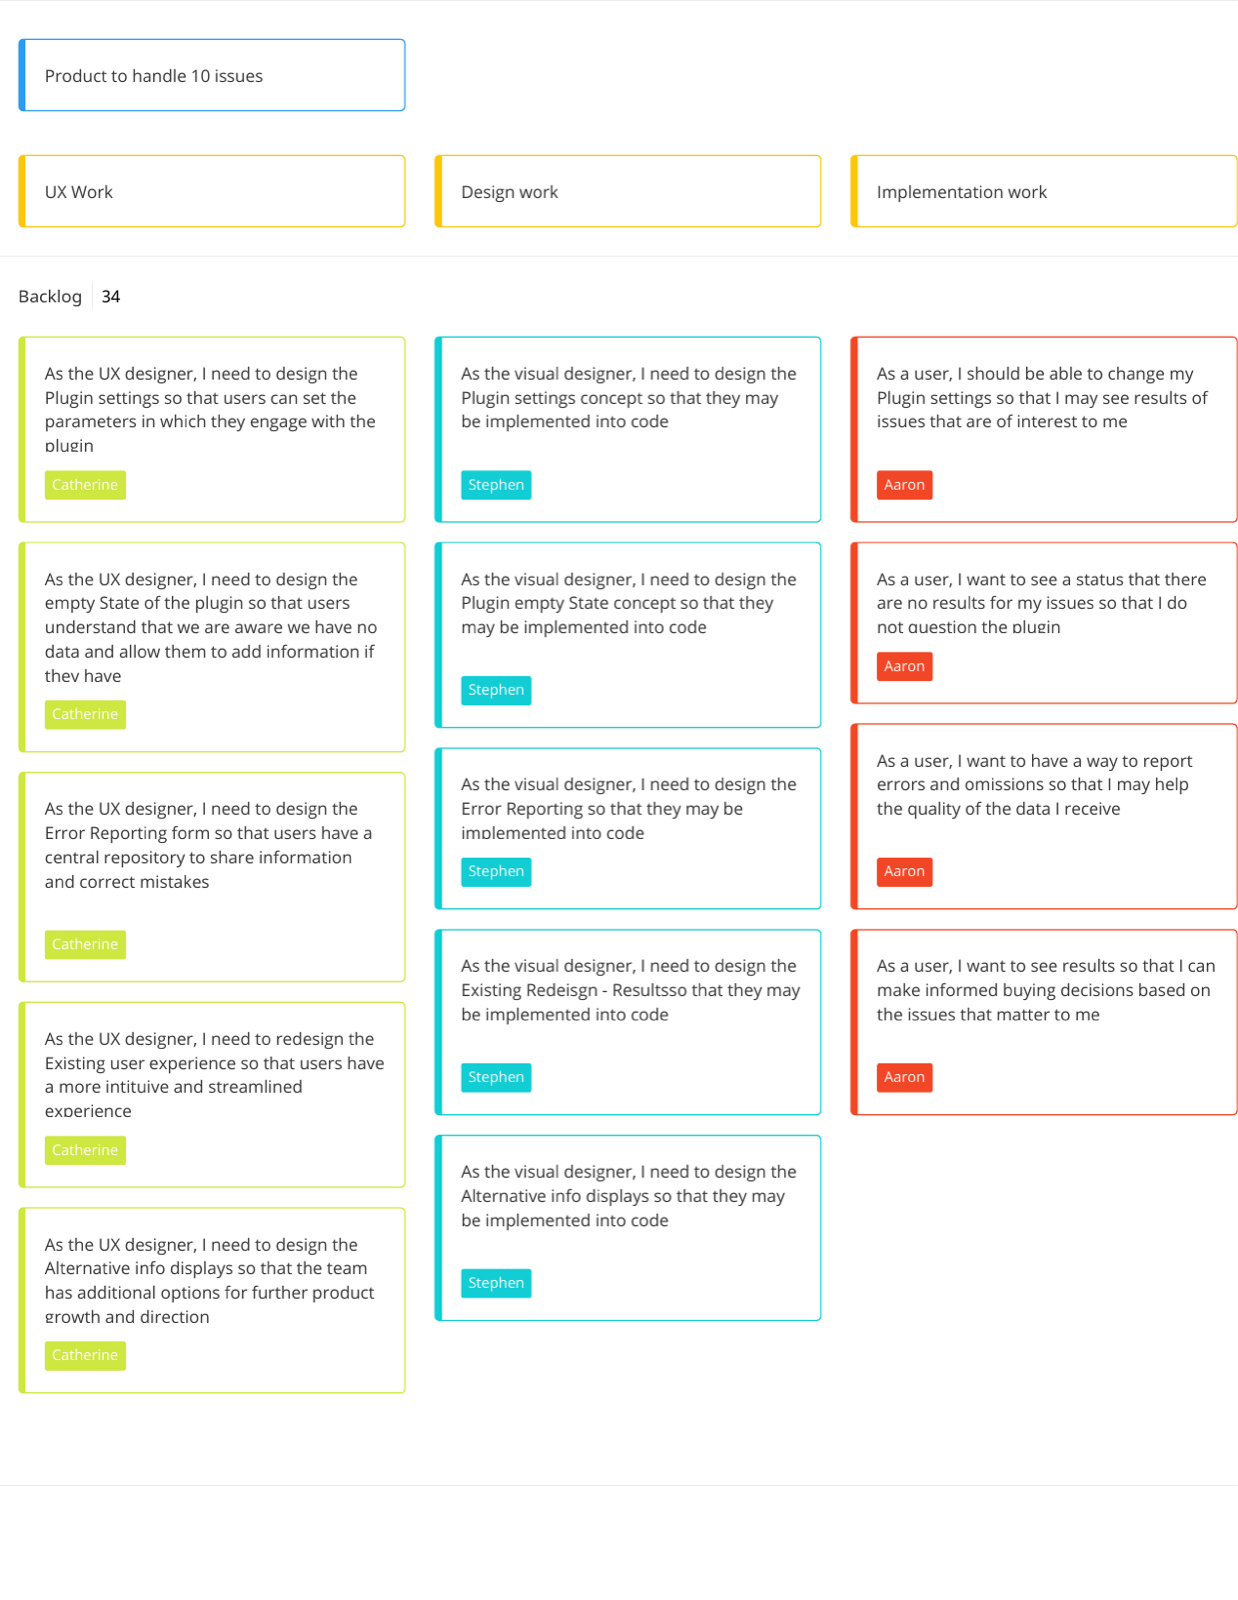Click the Backlog count 34
The height and width of the screenshot is (1600, 1238).
(x=111, y=296)
